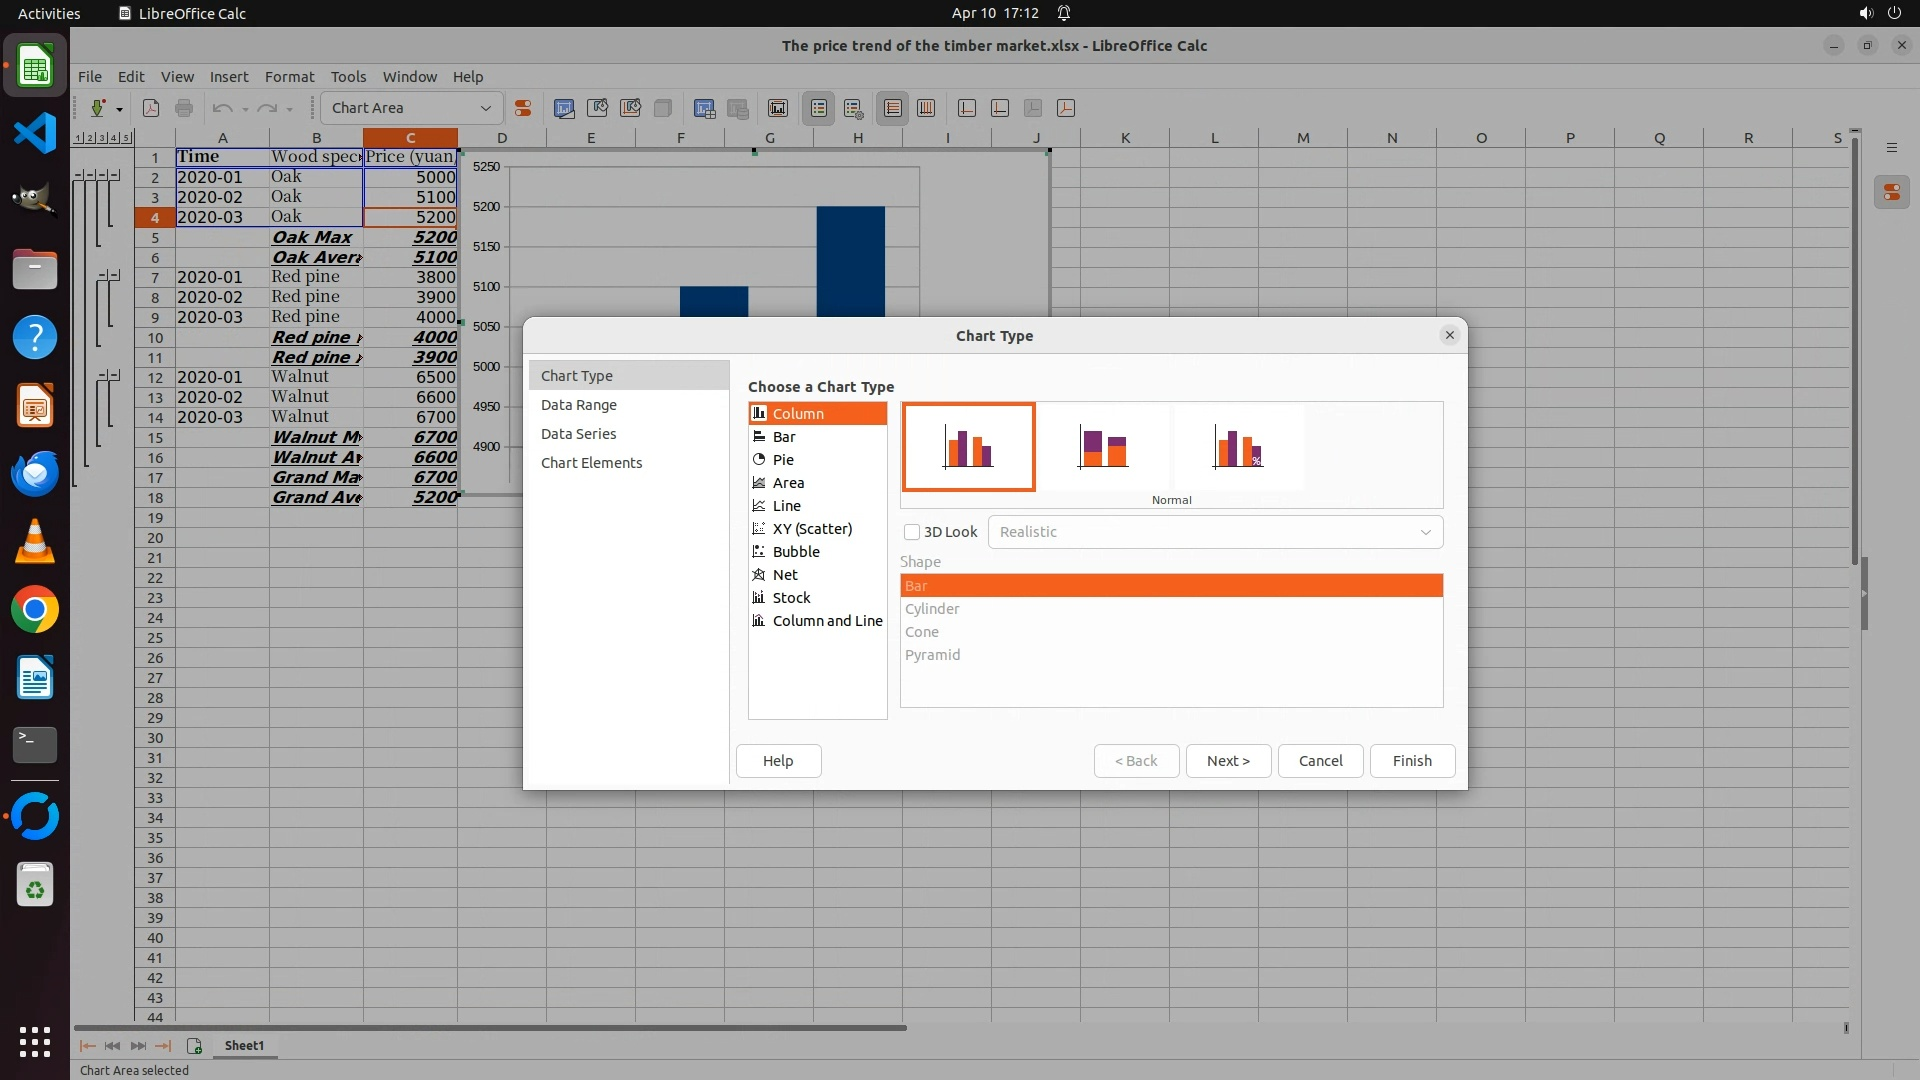Click Export as PDF toolbar icon
Screen dimensions: 1920x1080
[x=151, y=108]
